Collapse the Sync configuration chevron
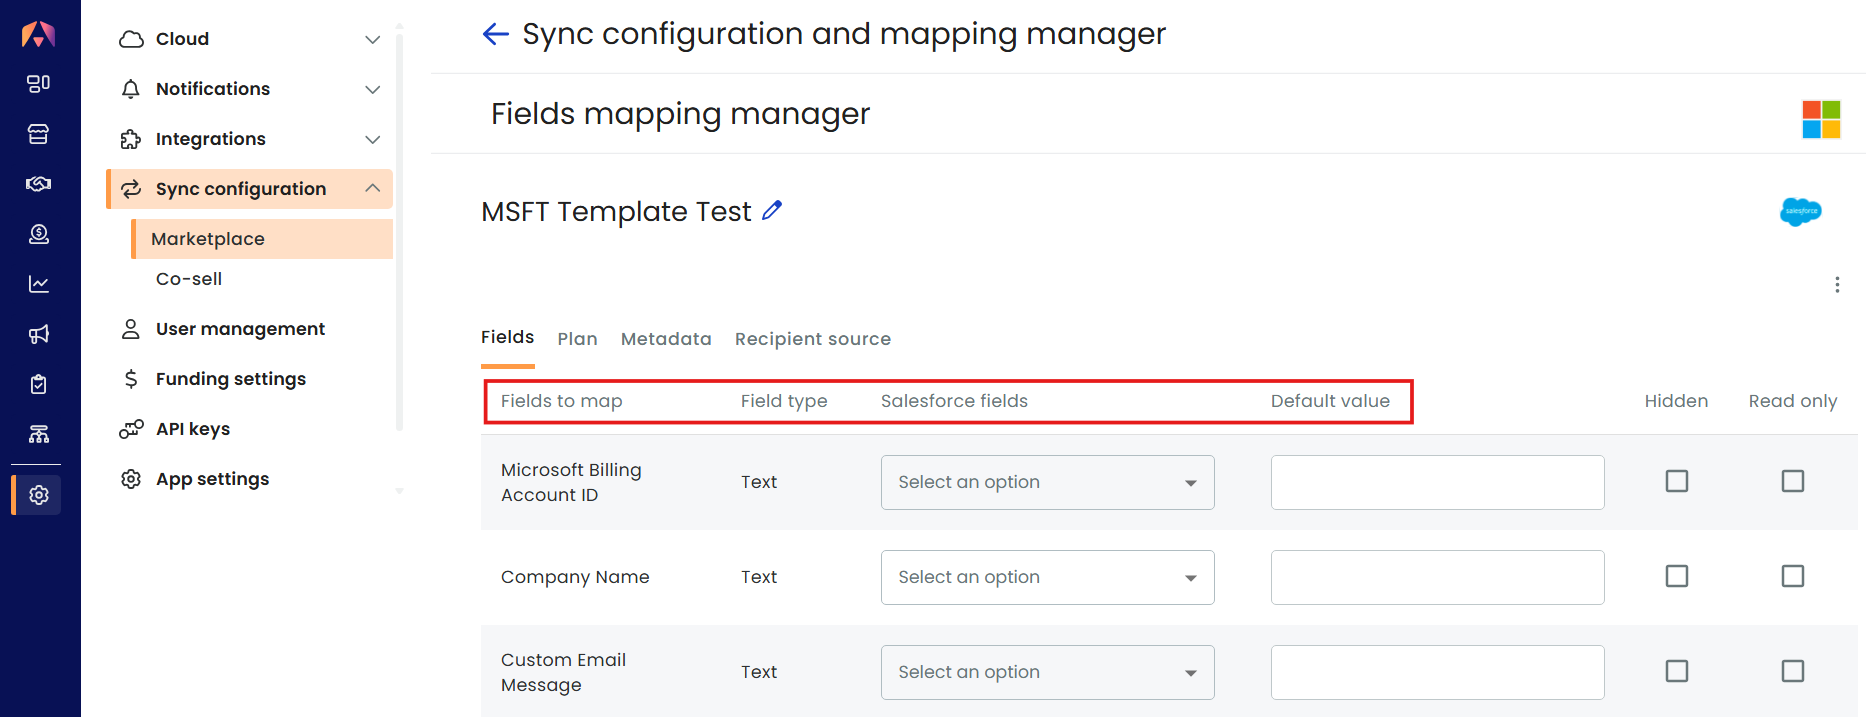This screenshot has width=1866, height=717. 373,189
